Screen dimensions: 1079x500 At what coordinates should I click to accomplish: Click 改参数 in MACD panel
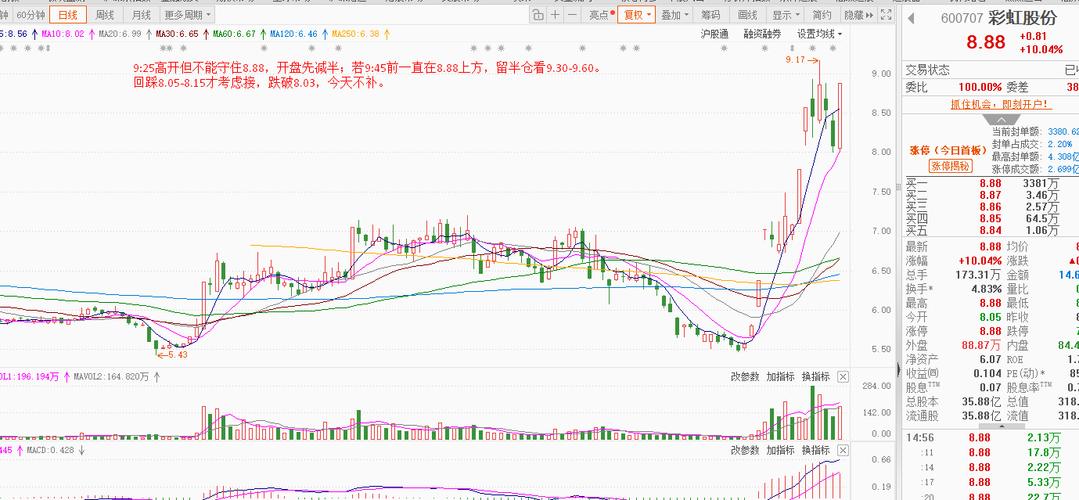tap(745, 450)
